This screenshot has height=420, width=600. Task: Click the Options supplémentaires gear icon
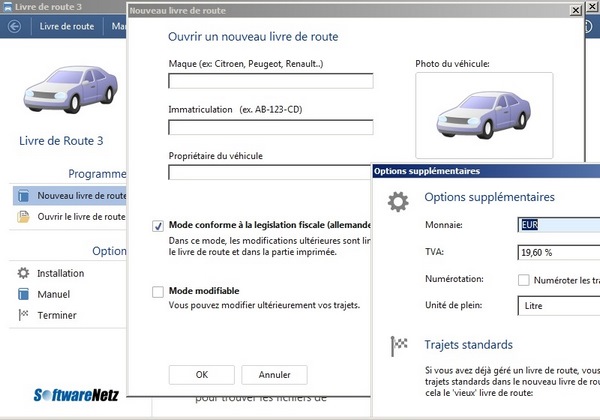click(398, 202)
